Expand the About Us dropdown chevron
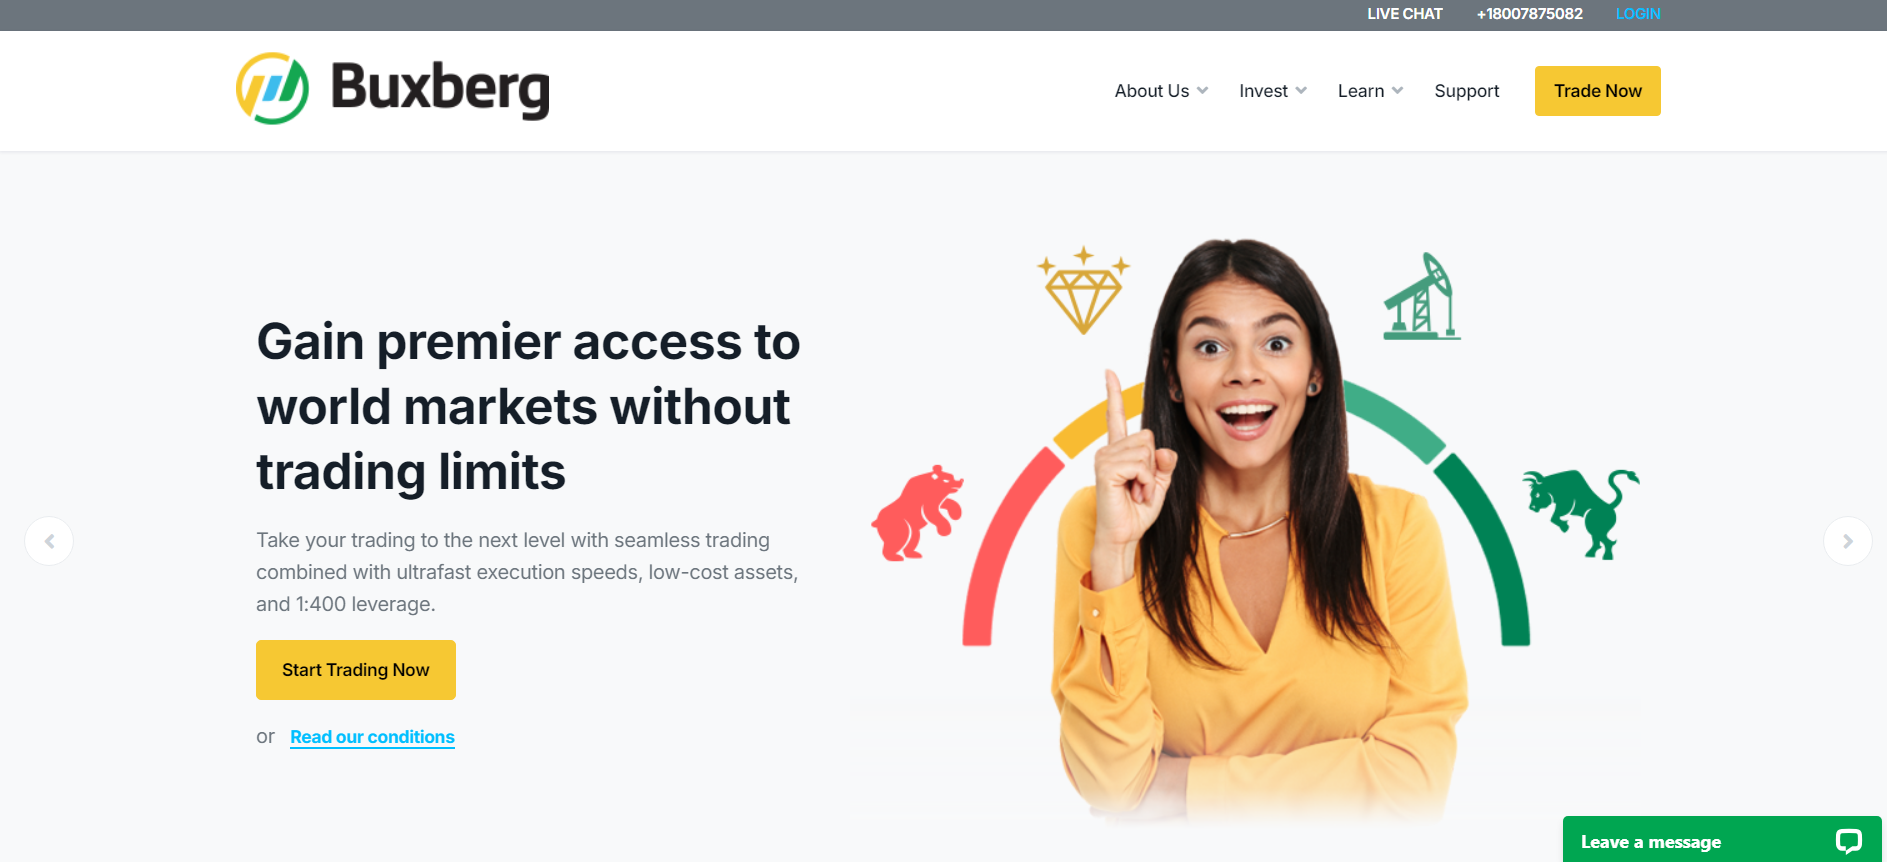This screenshot has height=862, width=1887. tap(1202, 91)
